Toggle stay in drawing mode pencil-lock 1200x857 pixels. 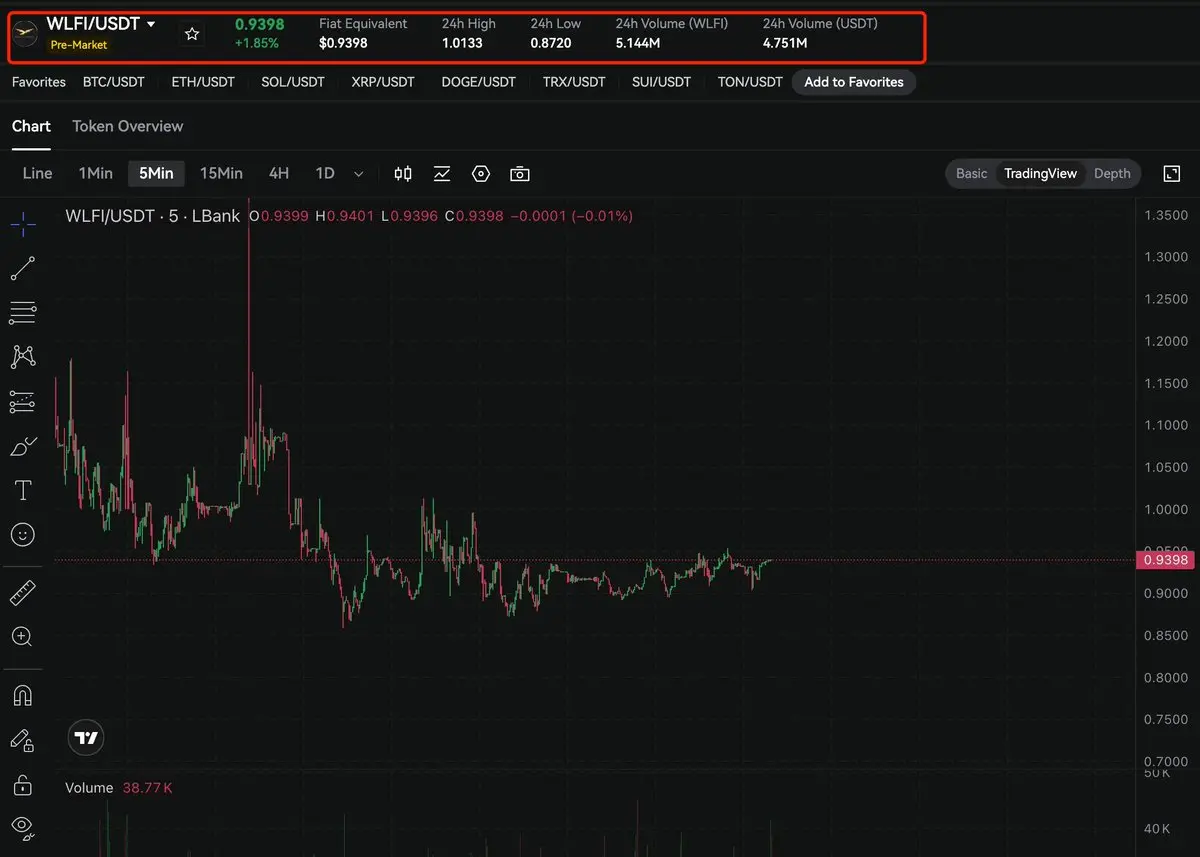click(23, 740)
